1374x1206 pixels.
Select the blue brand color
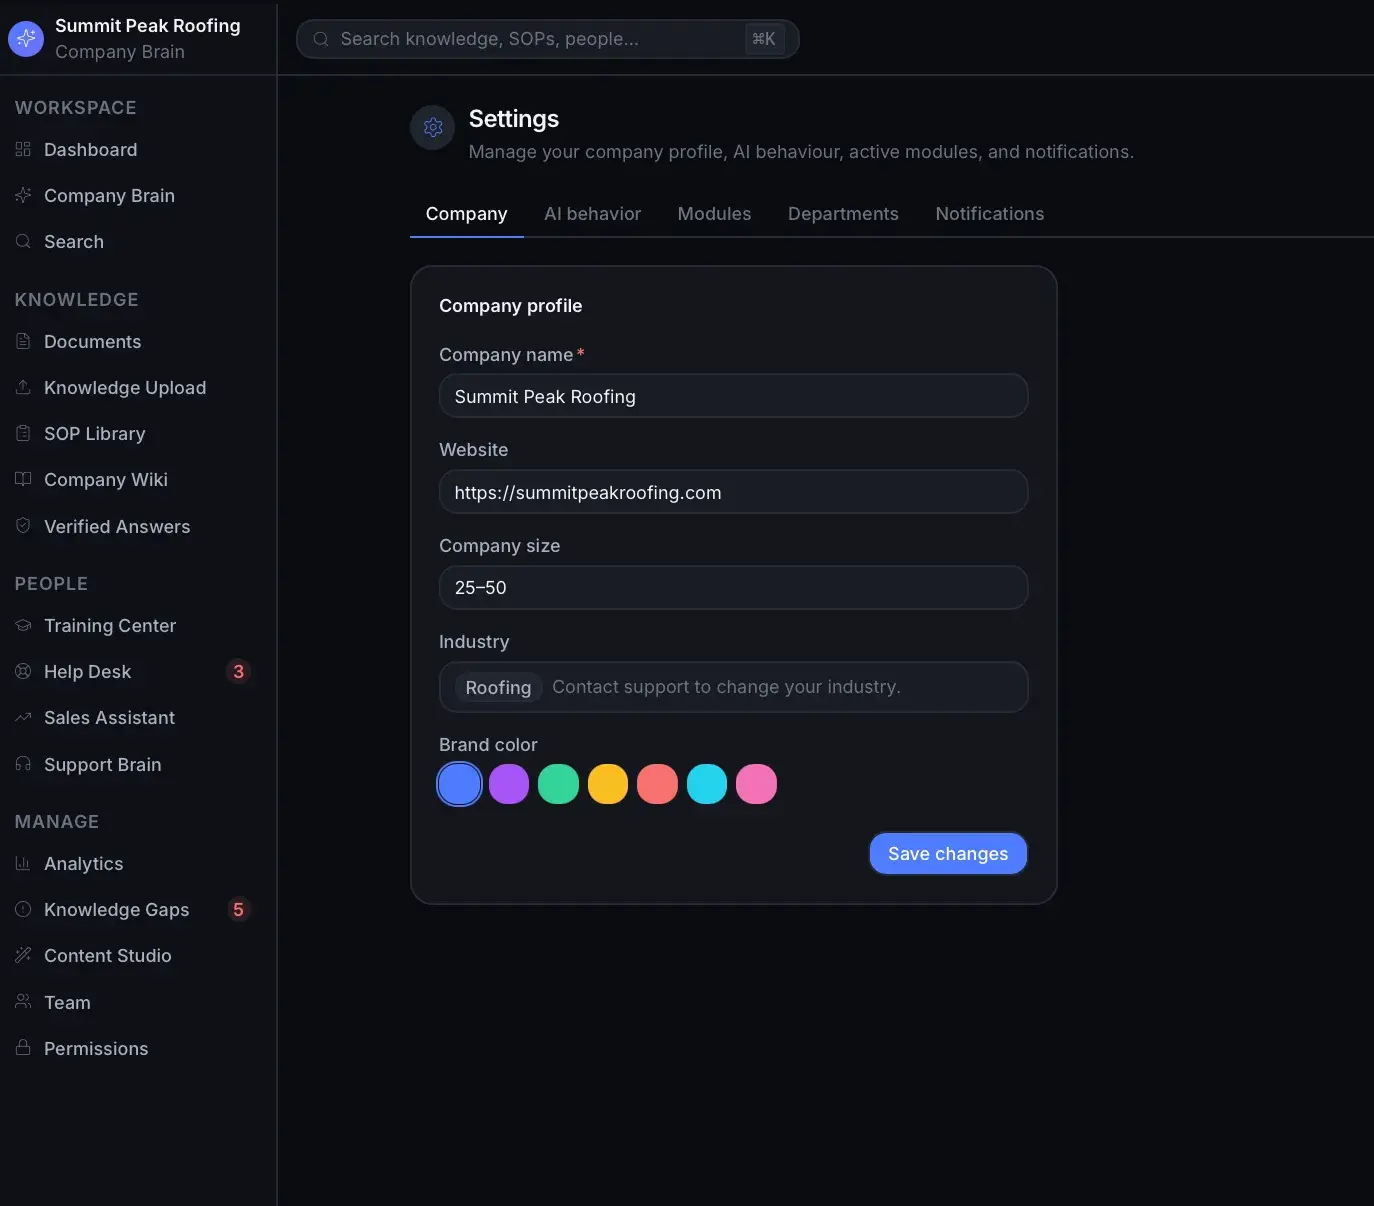click(x=459, y=784)
